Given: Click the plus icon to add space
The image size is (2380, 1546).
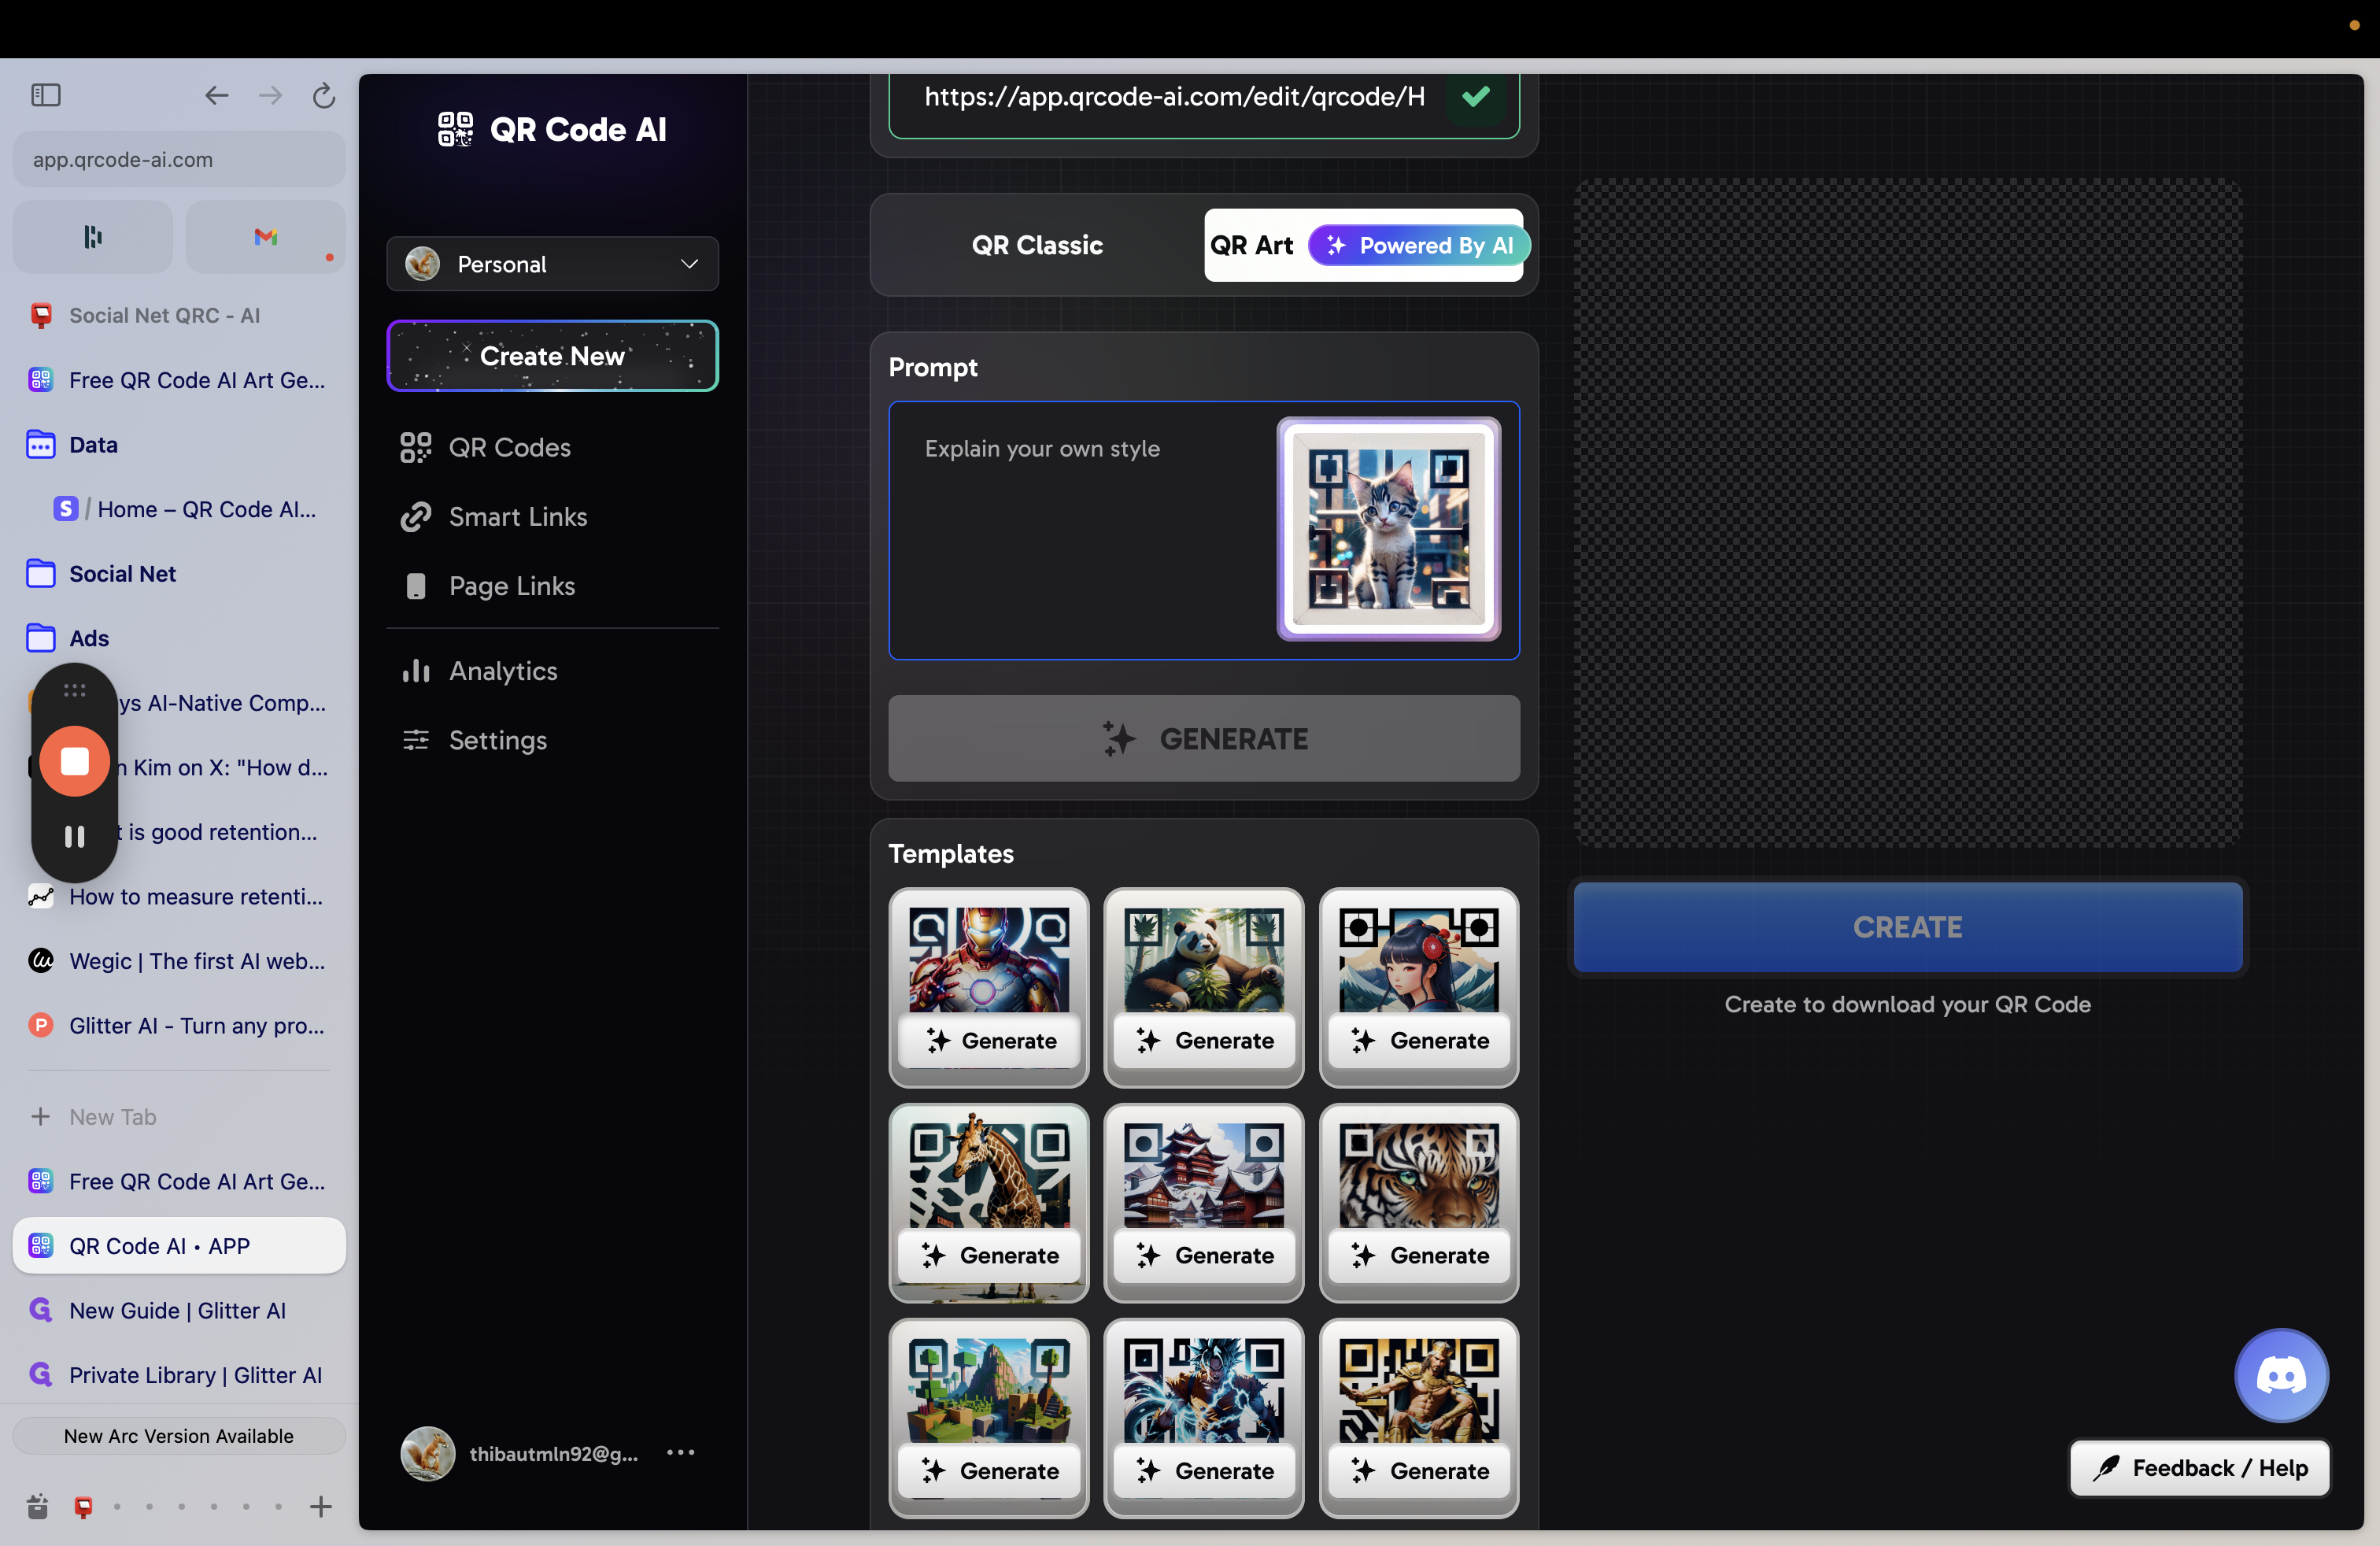Looking at the screenshot, I should 321,1506.
